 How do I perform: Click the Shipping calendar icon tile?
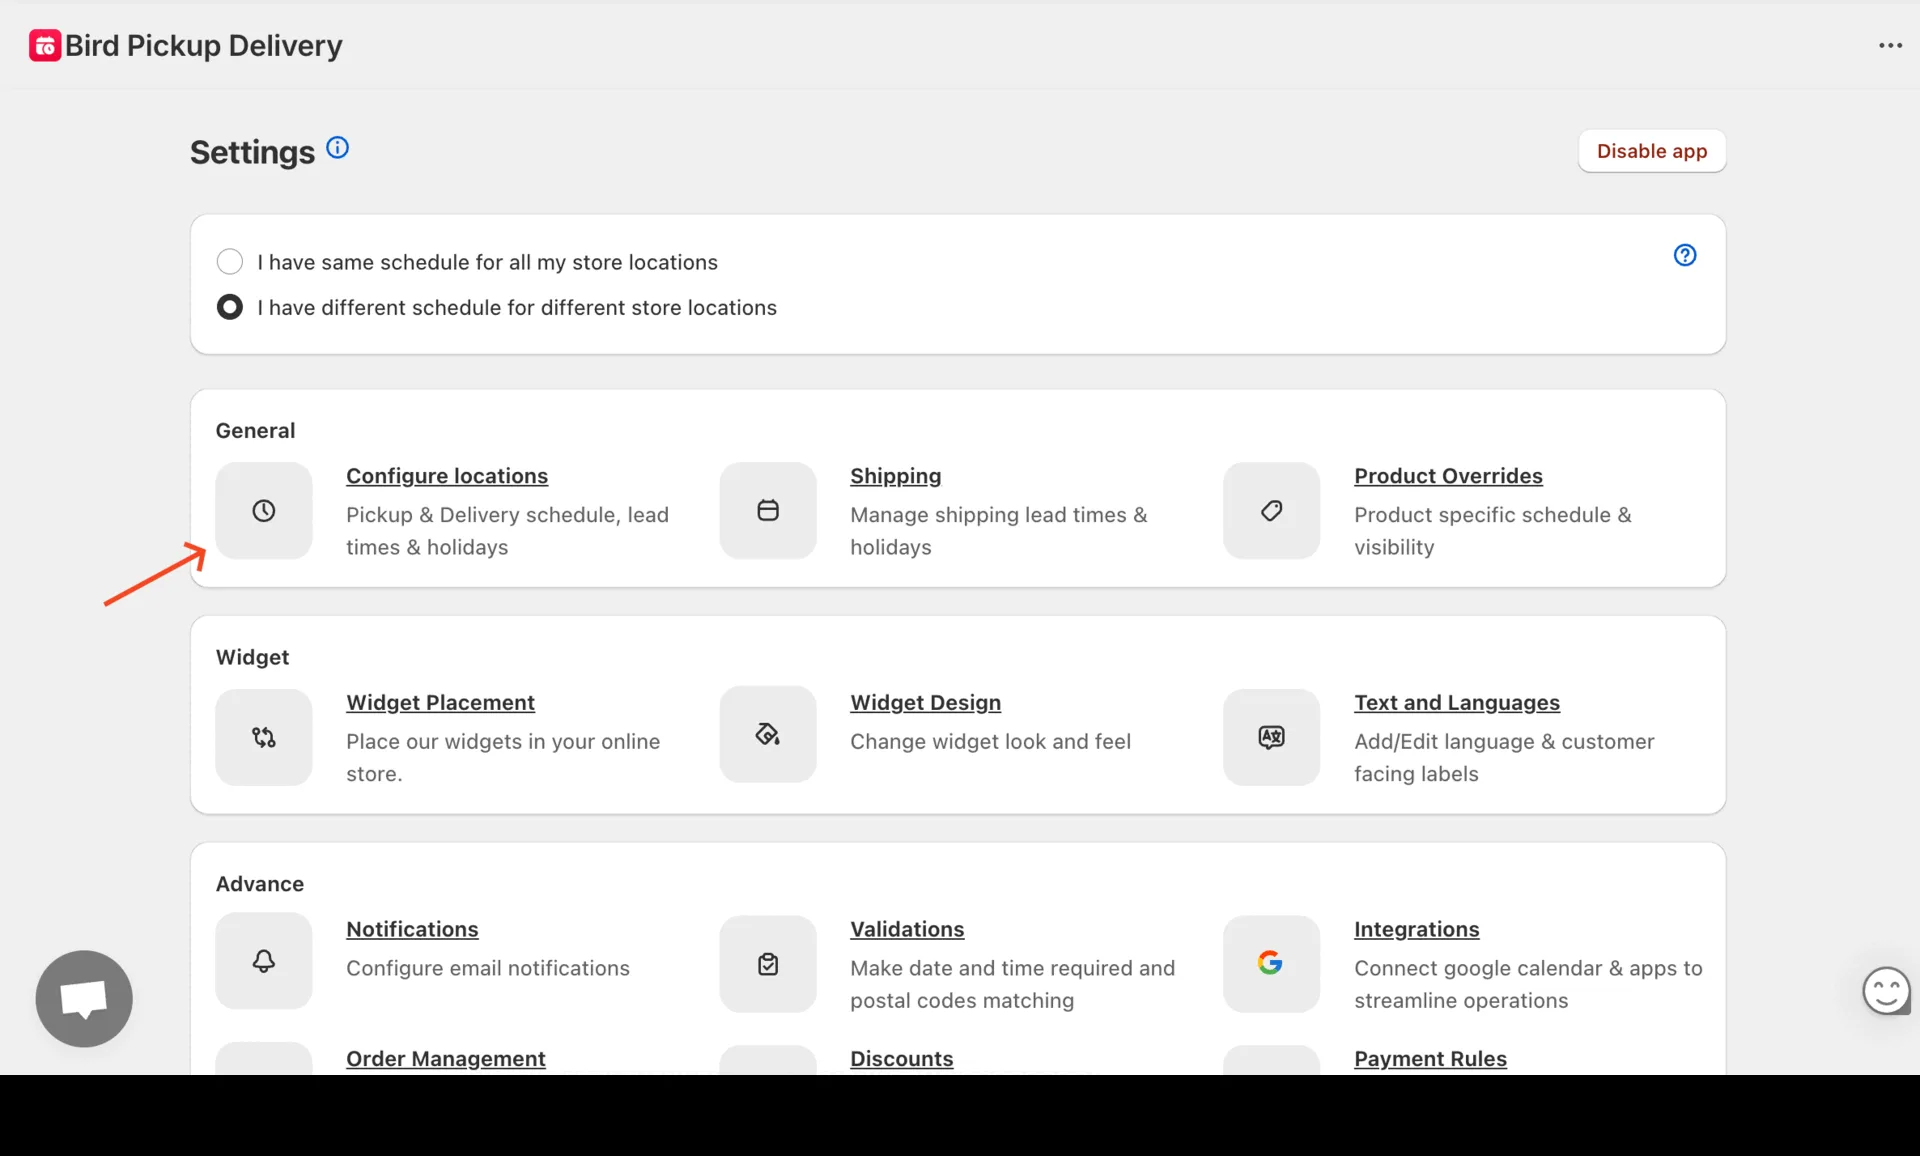pyautogui.click(x=768, y=511)
